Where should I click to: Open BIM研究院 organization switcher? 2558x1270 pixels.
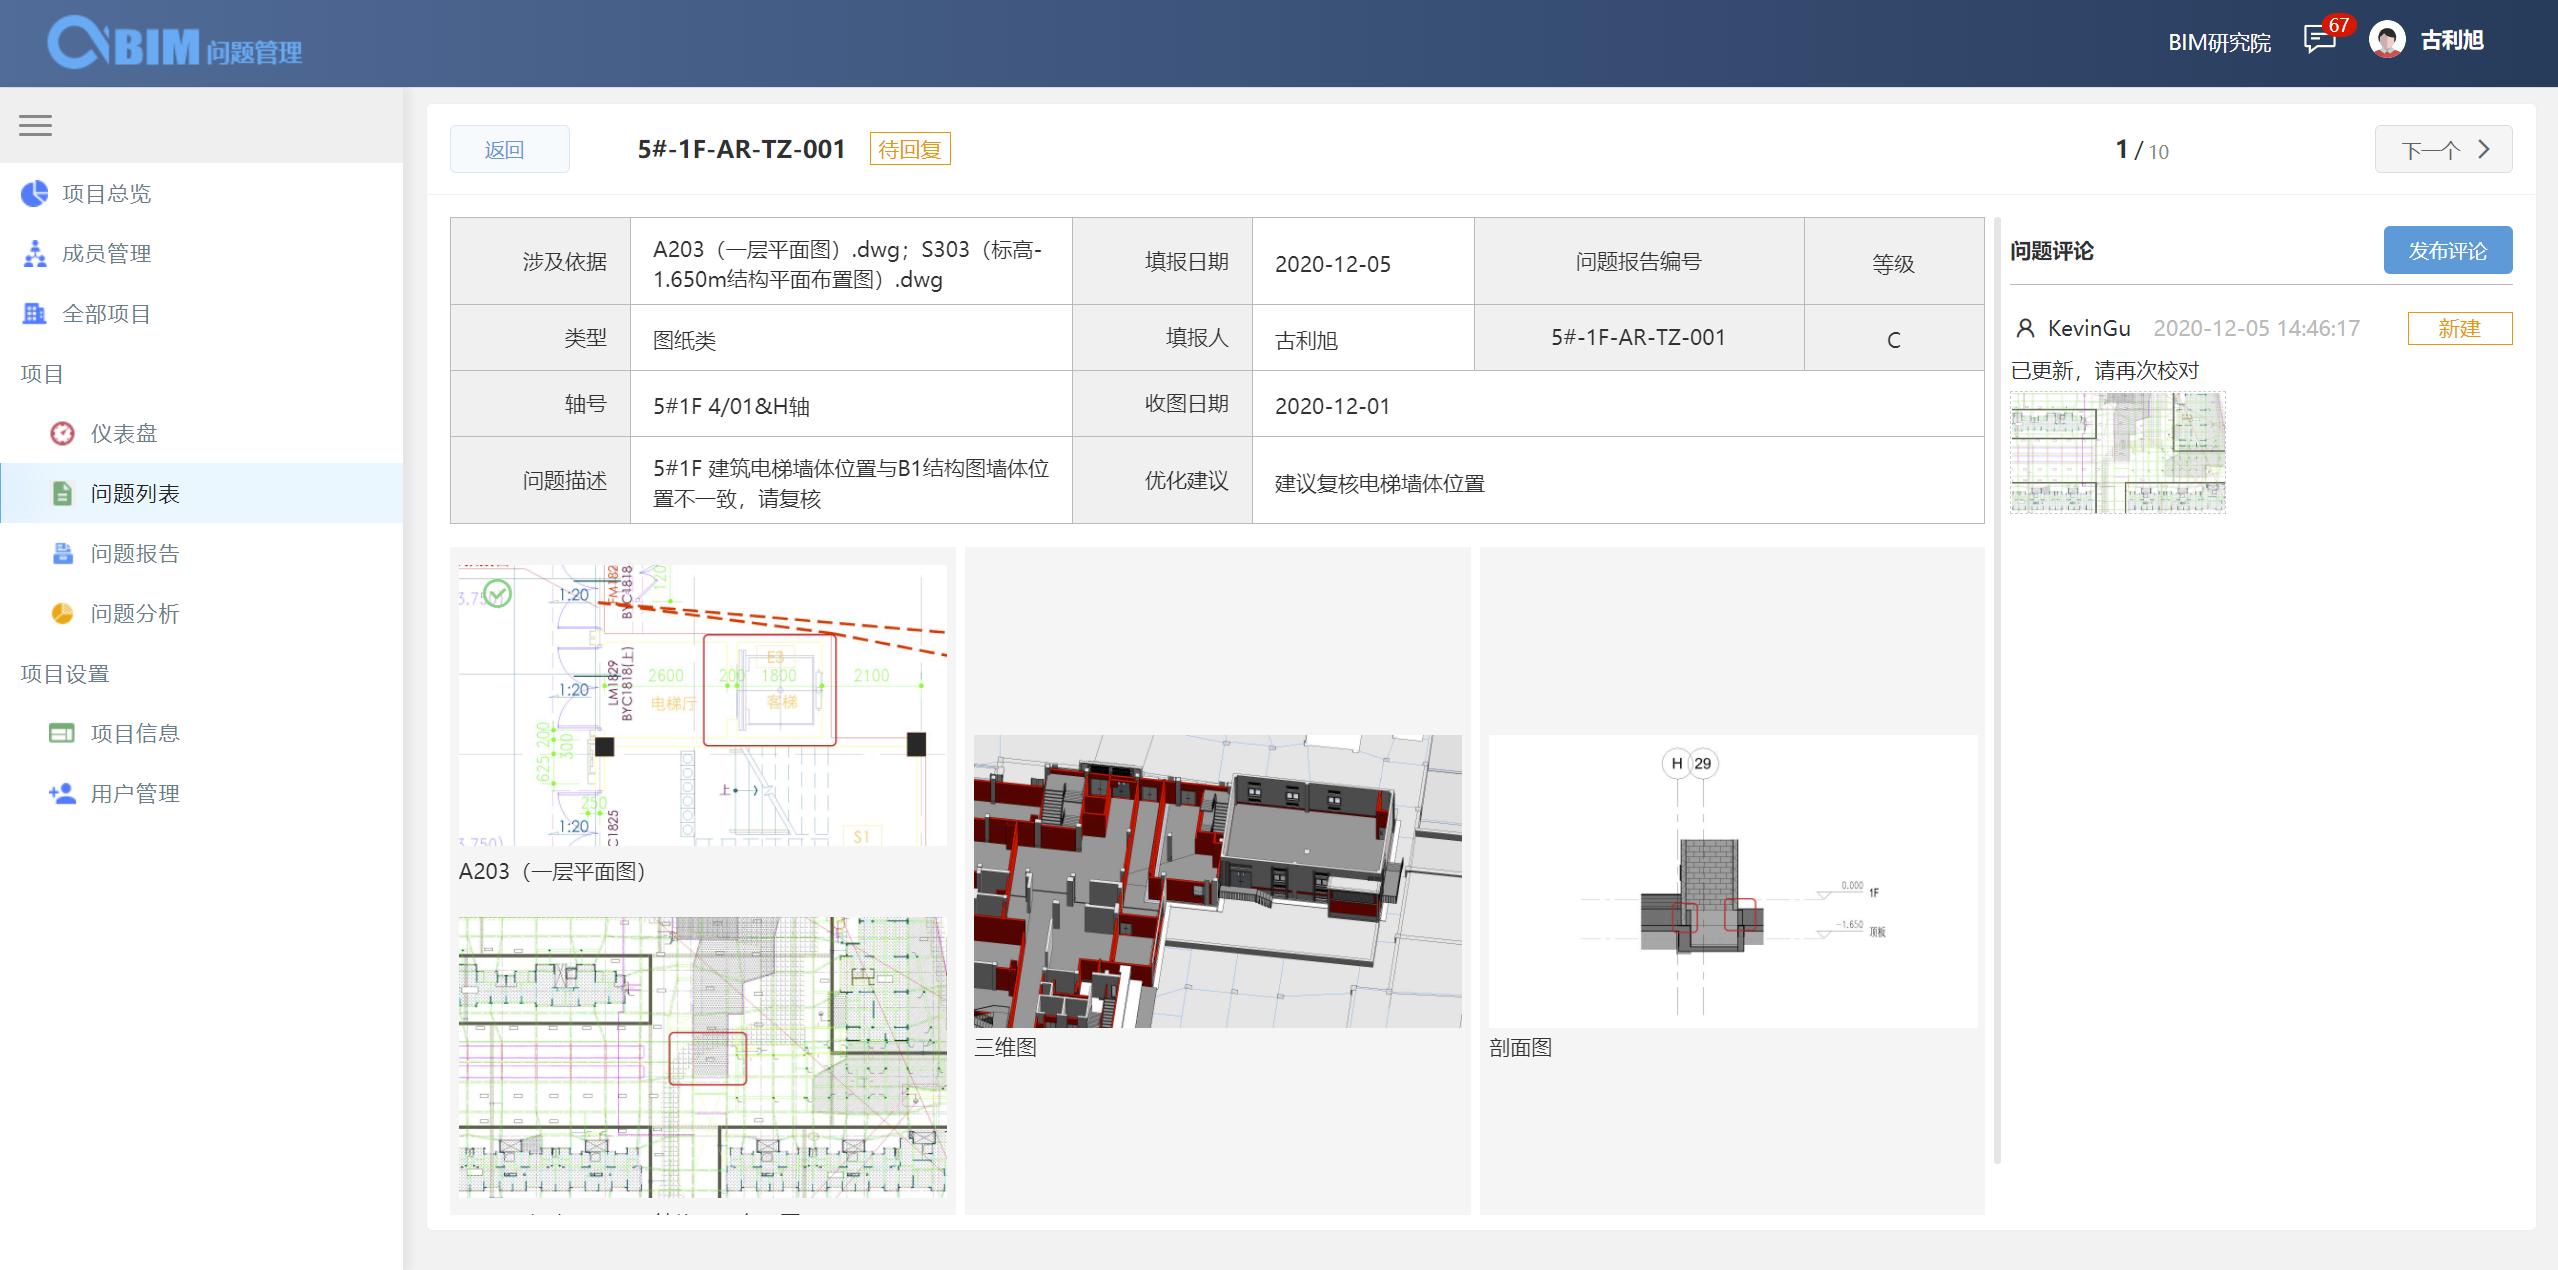click(2218, 42)
